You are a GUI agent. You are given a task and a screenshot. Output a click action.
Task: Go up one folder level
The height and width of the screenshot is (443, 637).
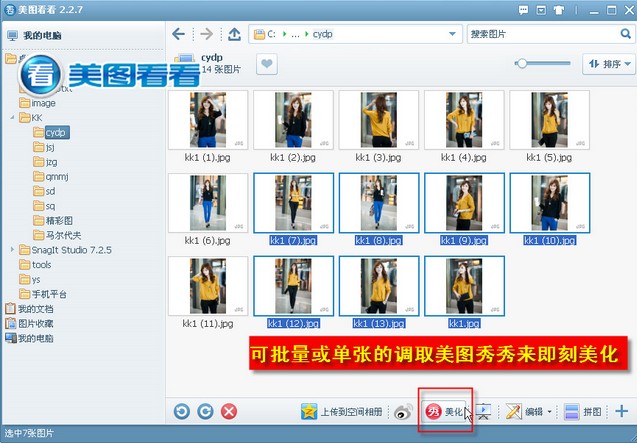[x=234, y=34]
